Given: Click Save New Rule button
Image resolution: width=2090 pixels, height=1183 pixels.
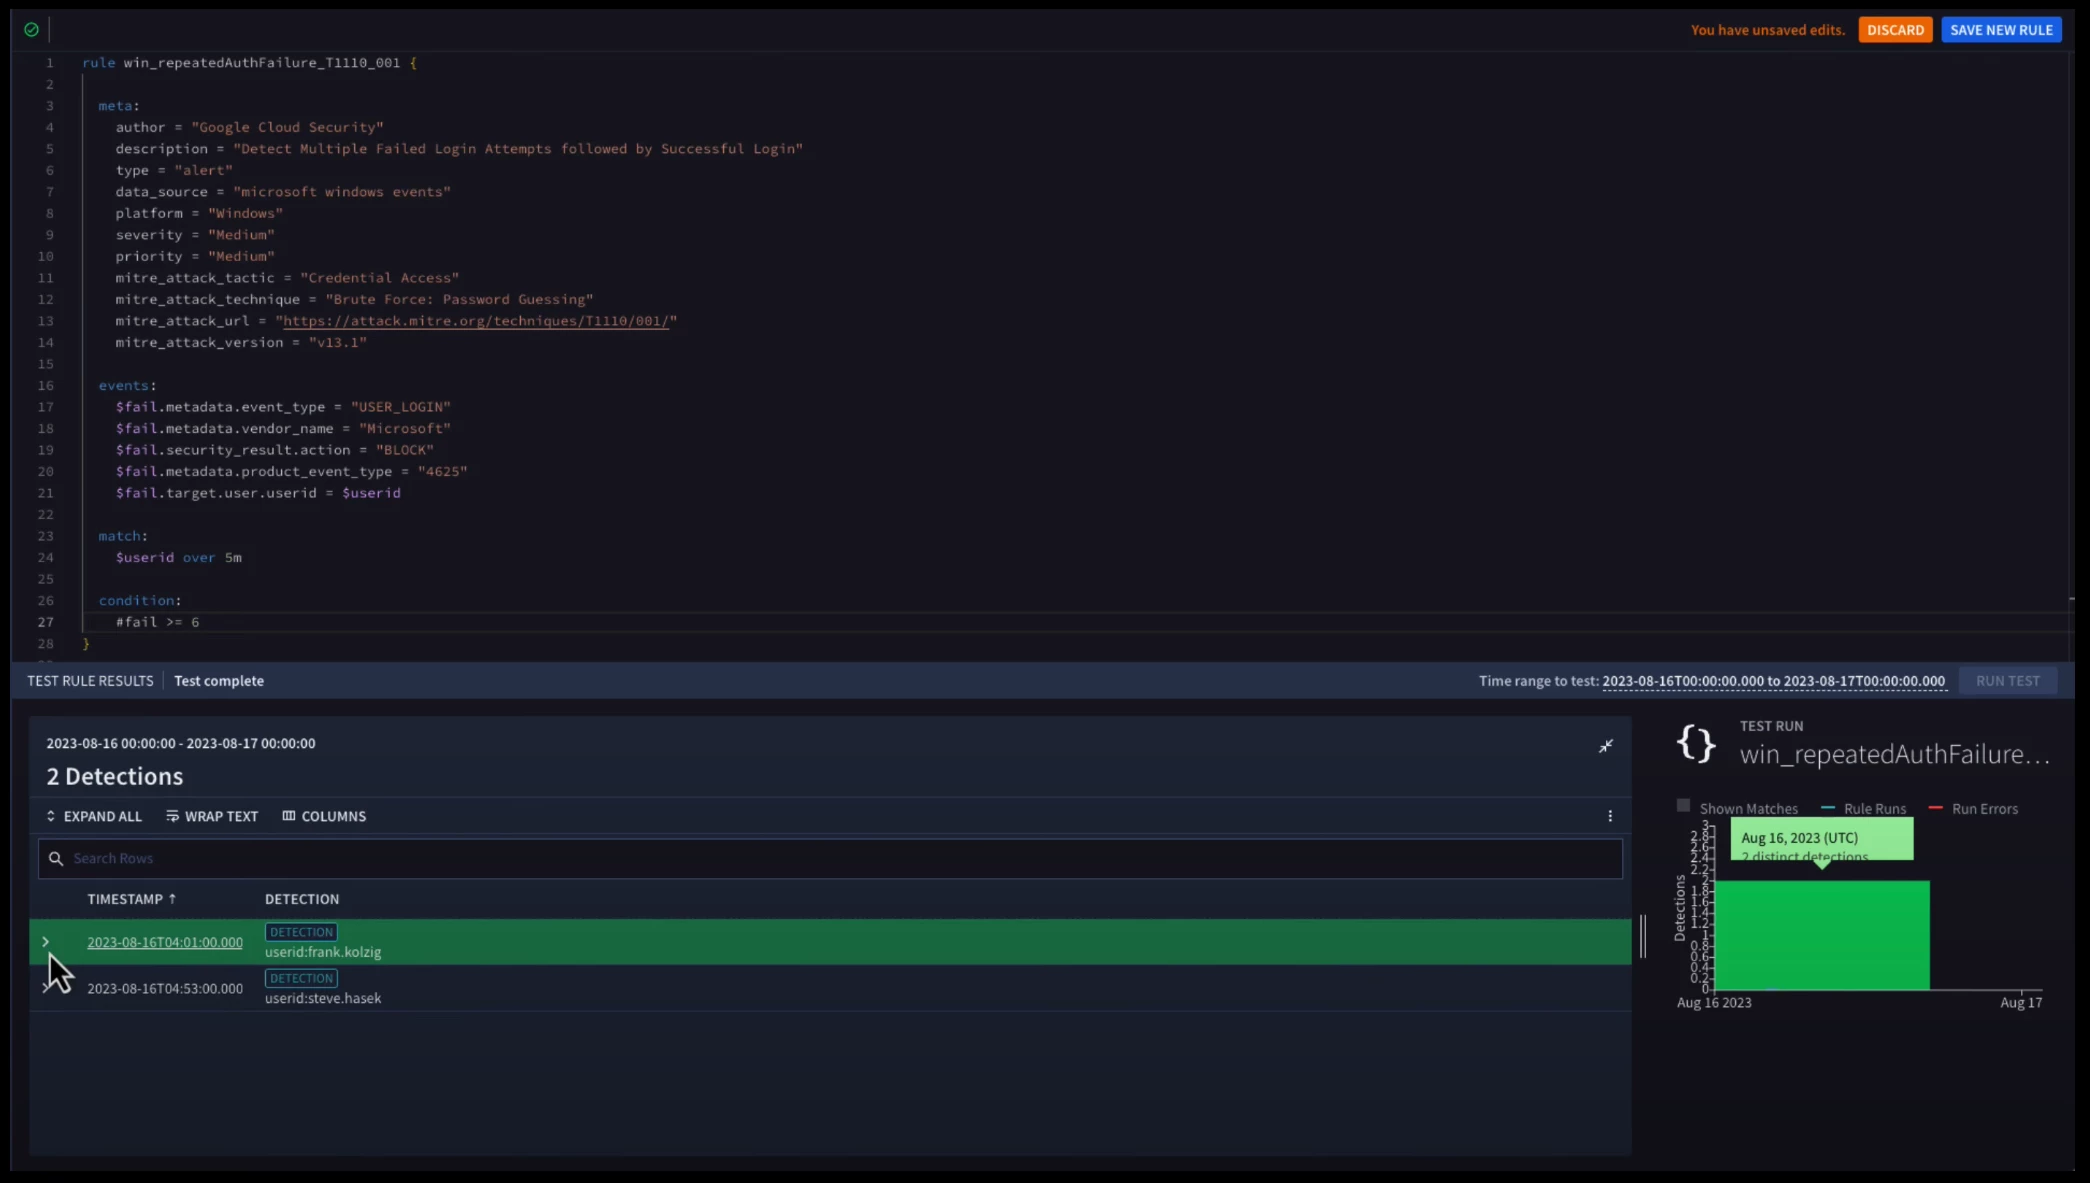Looking at the screenshot, I should [x=2000, y=30].
